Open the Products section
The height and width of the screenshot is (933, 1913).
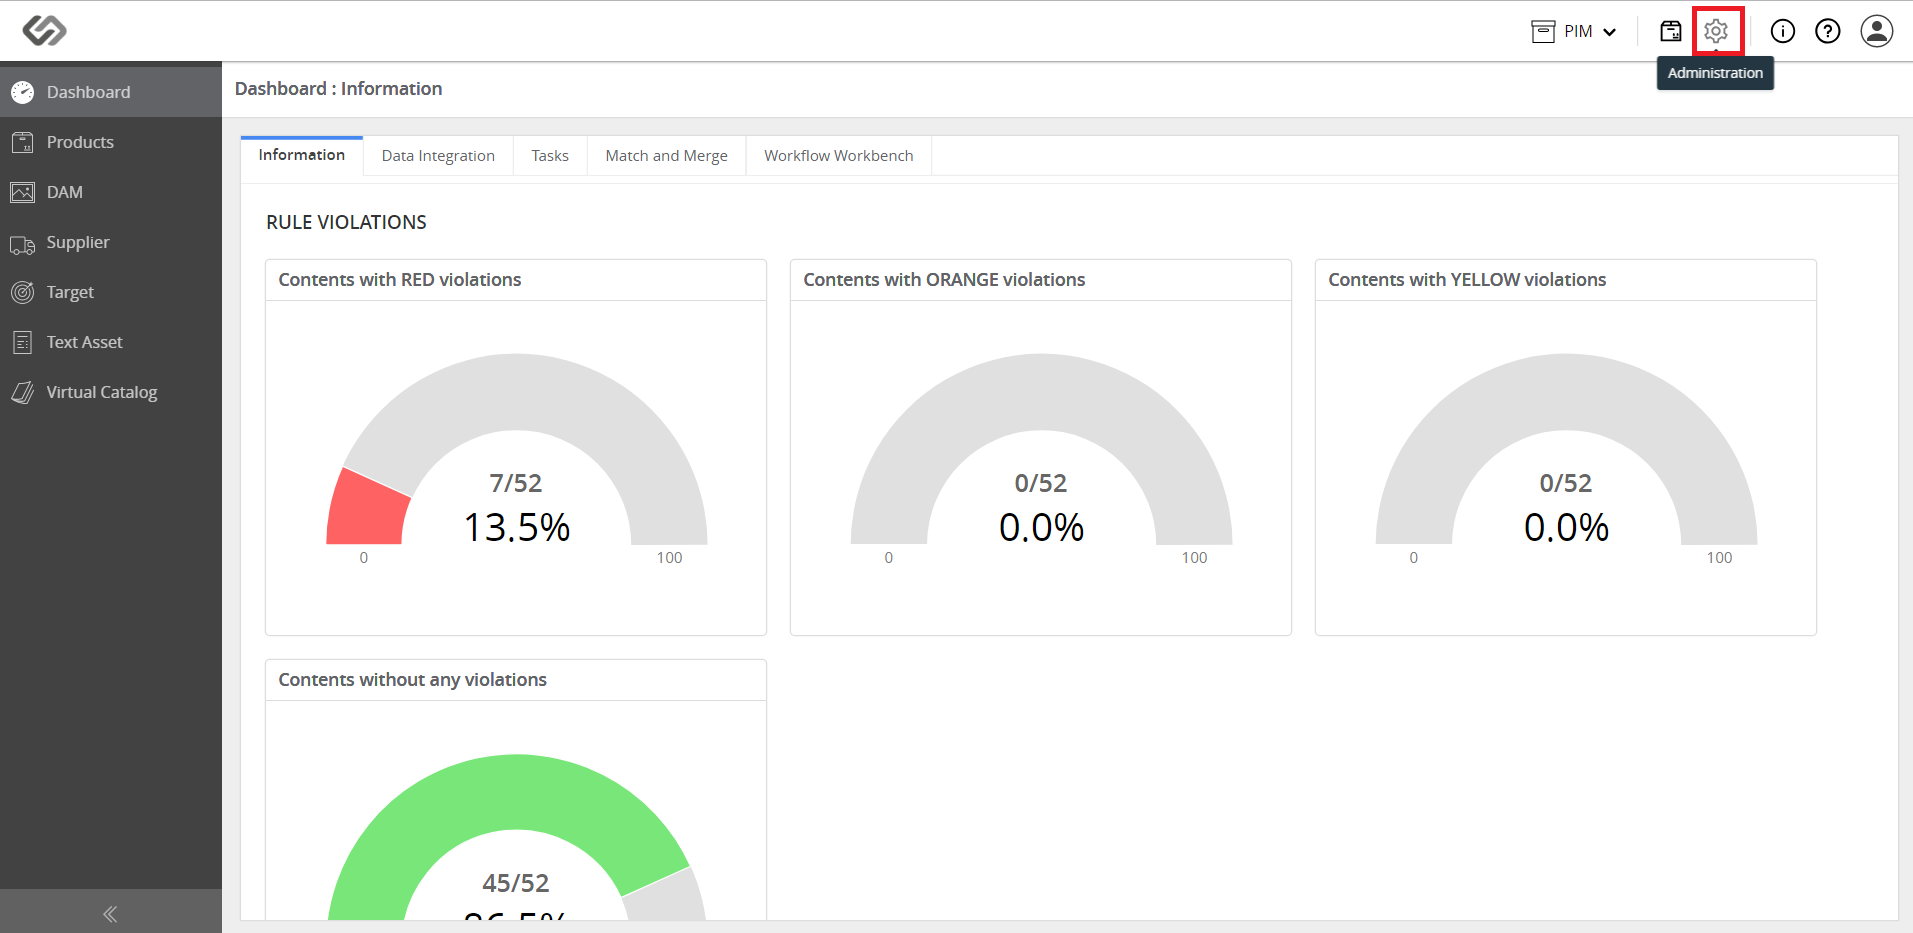pos(80,142)
